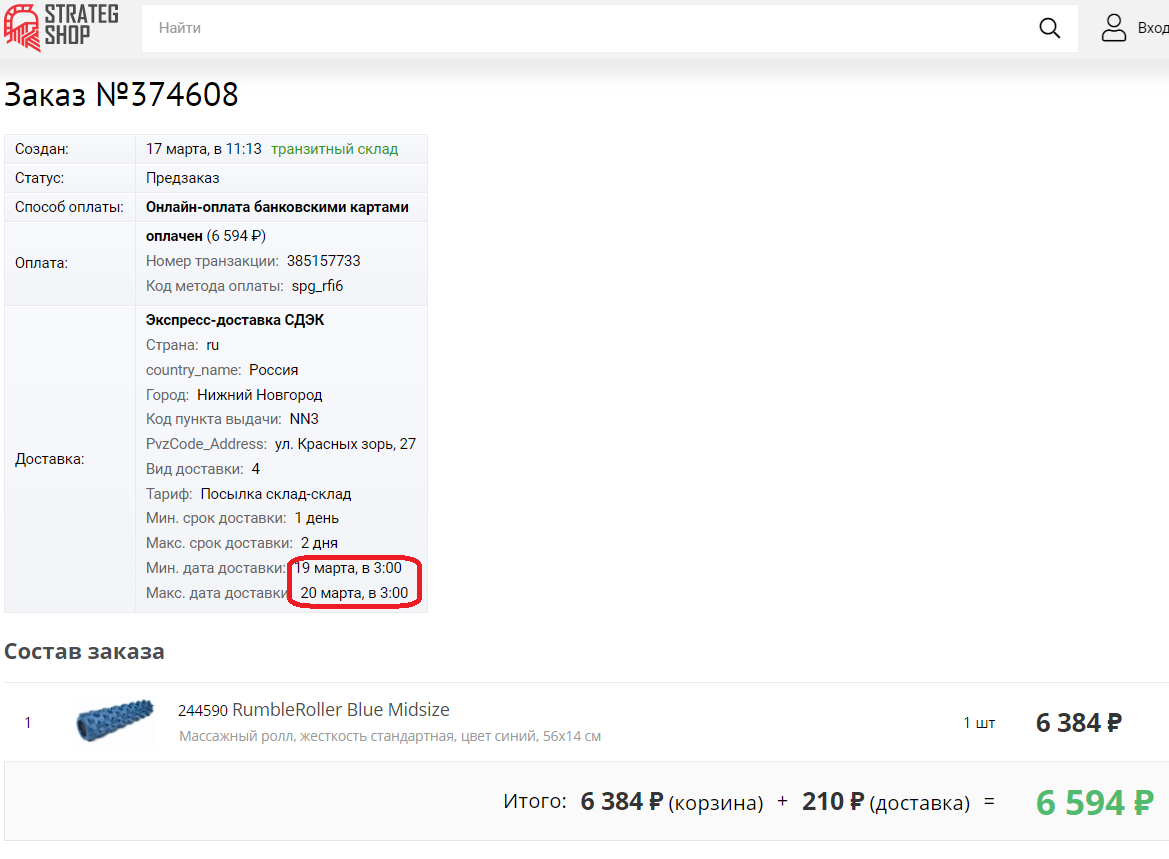The height and width of the screenshot is (859, 1169).
Task: Select max delivery date 20 марта, в 3:00
Action: (x=354, y=593)
